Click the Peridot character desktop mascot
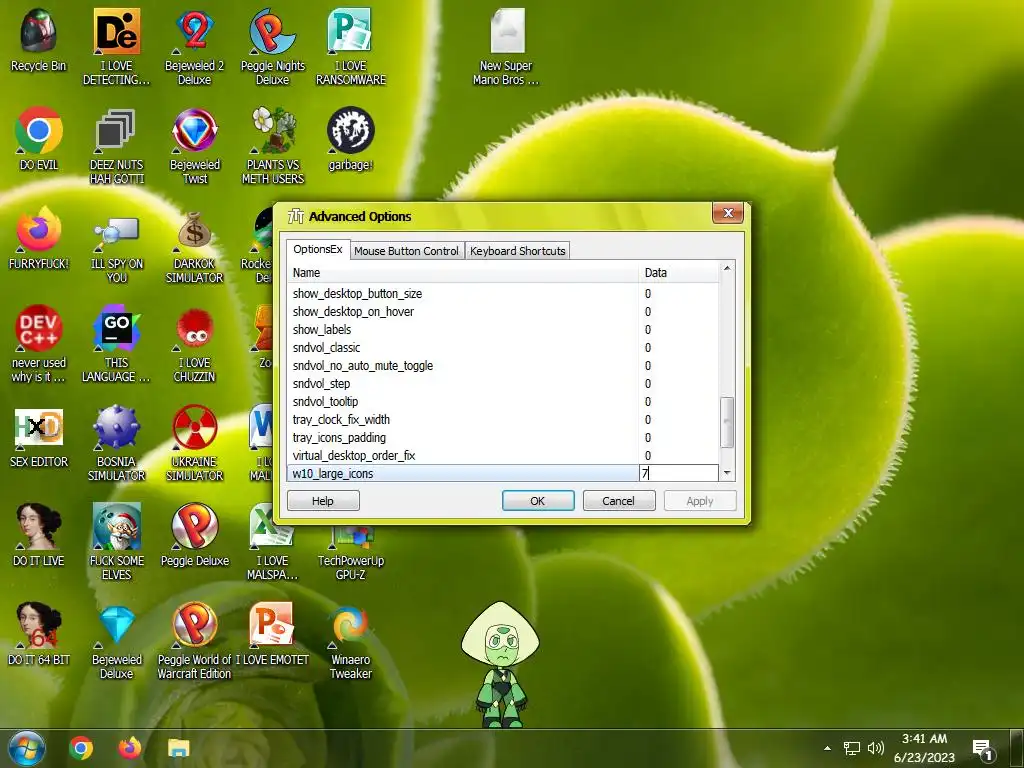This screenshot has height=768, width=1024. click(500, 663)
